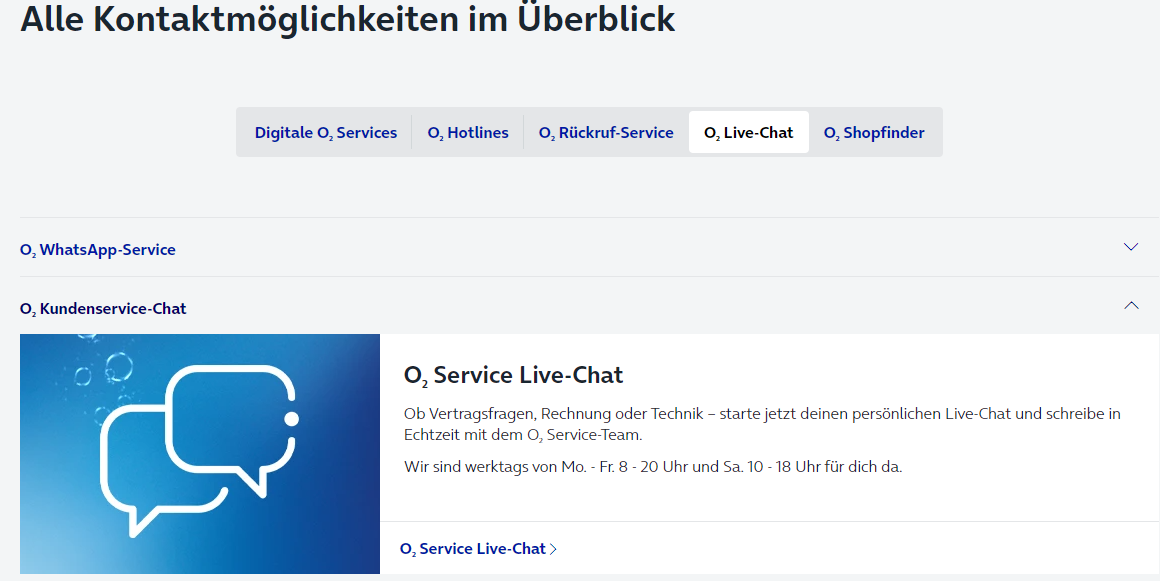Click the O2 WhatsApp-Service heading
This screenshot has height=581, width=1160.
(x=98, y=250)
